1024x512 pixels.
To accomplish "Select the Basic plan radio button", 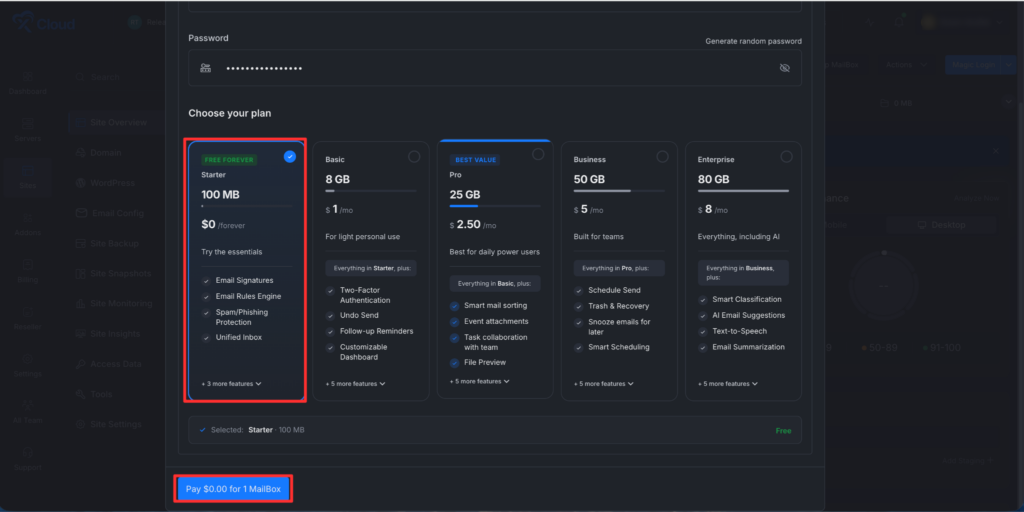I will point(414,157).
